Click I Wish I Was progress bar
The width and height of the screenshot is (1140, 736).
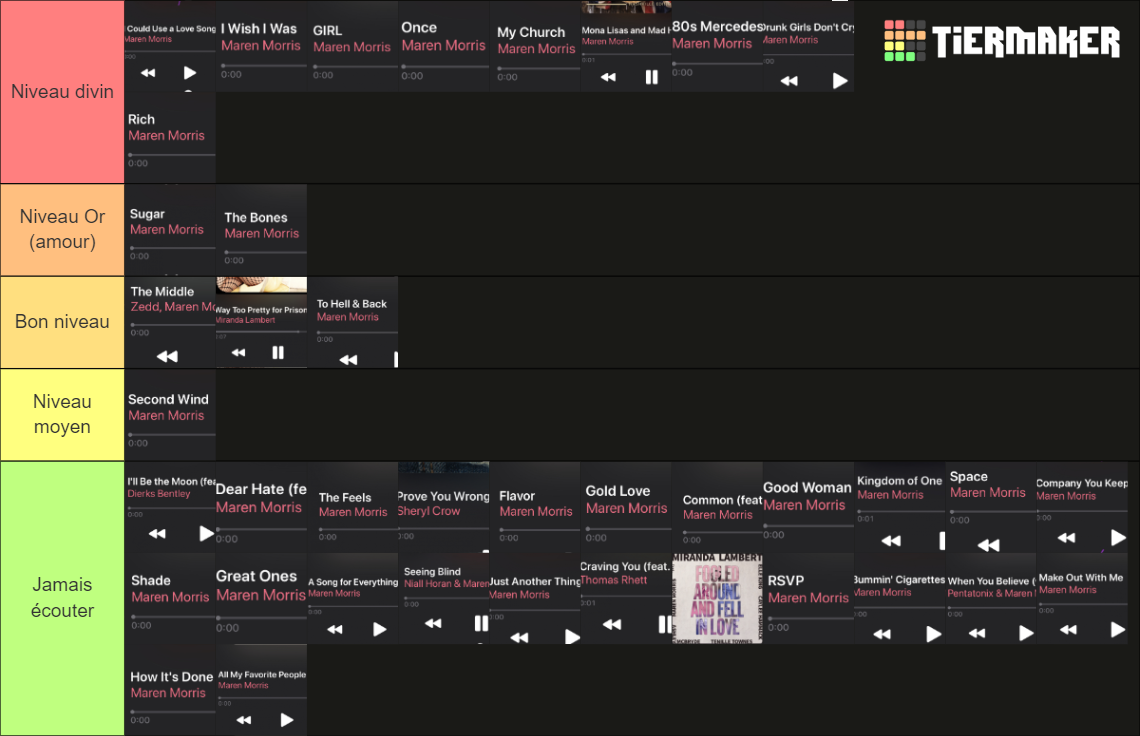point(264,65)
